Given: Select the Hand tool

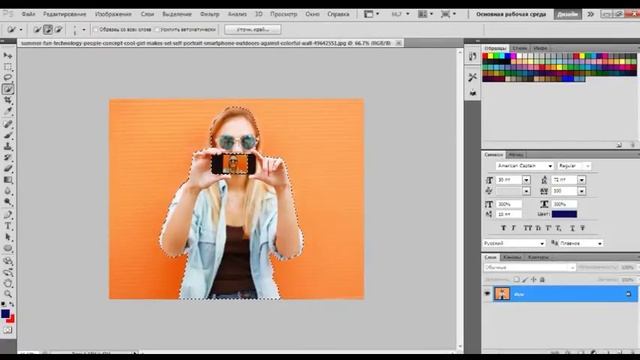Looking at the screenshot, I should pyautogui.click(x=8, y=283).
